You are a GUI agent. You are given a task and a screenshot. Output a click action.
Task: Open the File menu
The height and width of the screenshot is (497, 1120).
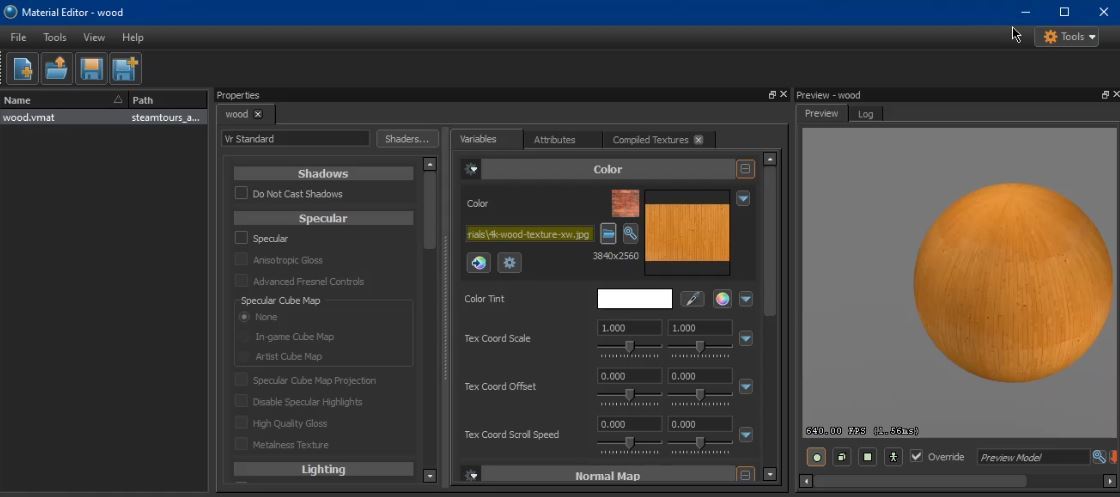point(18,37)
